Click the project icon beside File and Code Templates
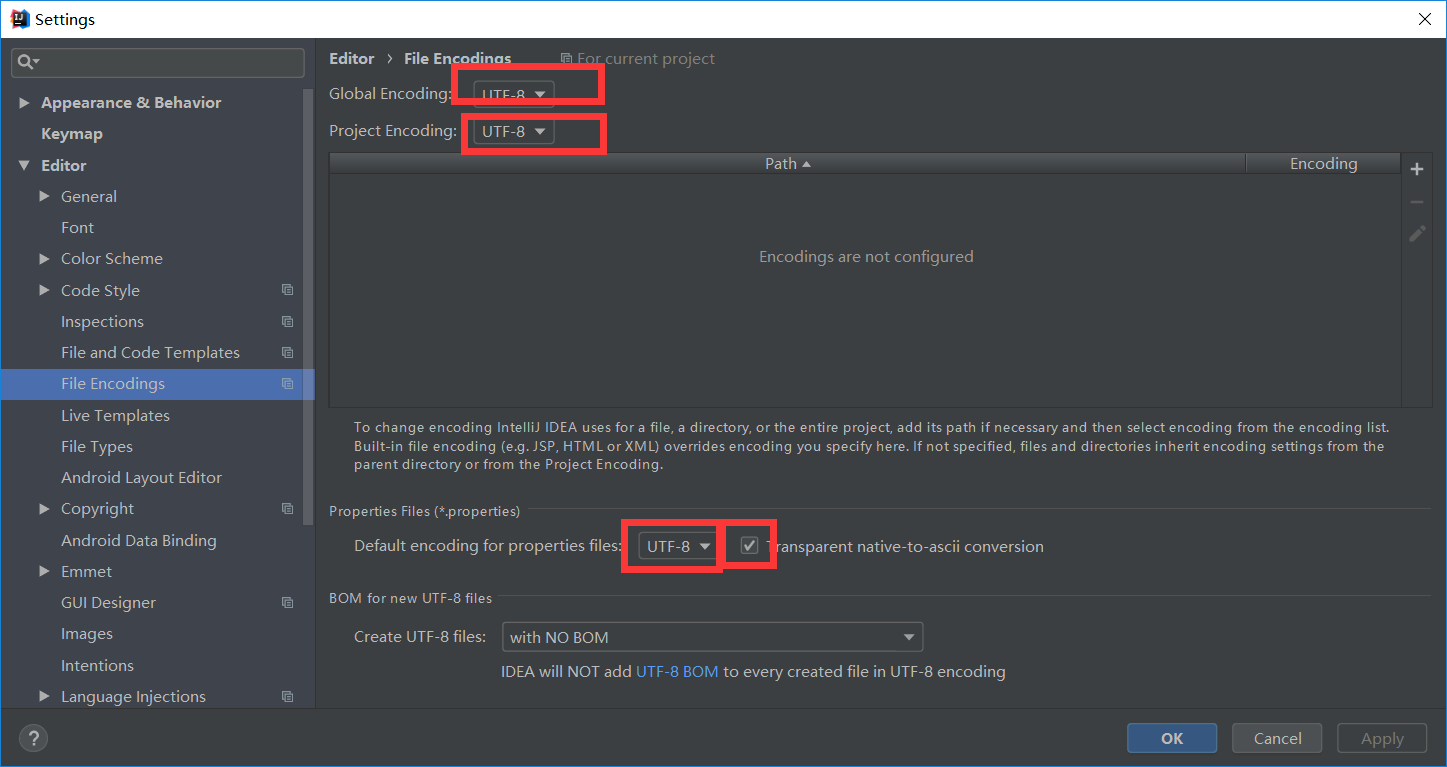Screen dimensions: 1447x767 [x=288, y=352]
